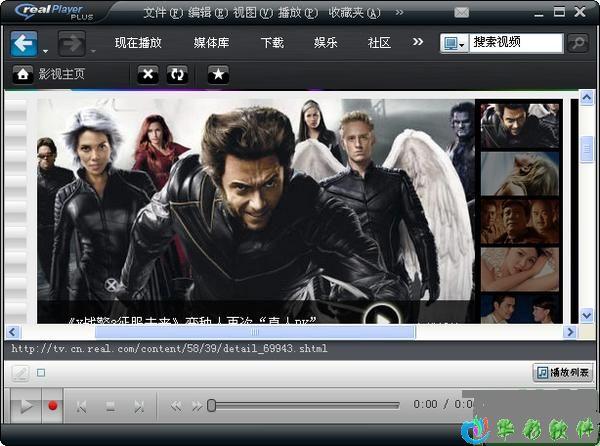Click the 0:00 elapsed time display

coord(425,404)
